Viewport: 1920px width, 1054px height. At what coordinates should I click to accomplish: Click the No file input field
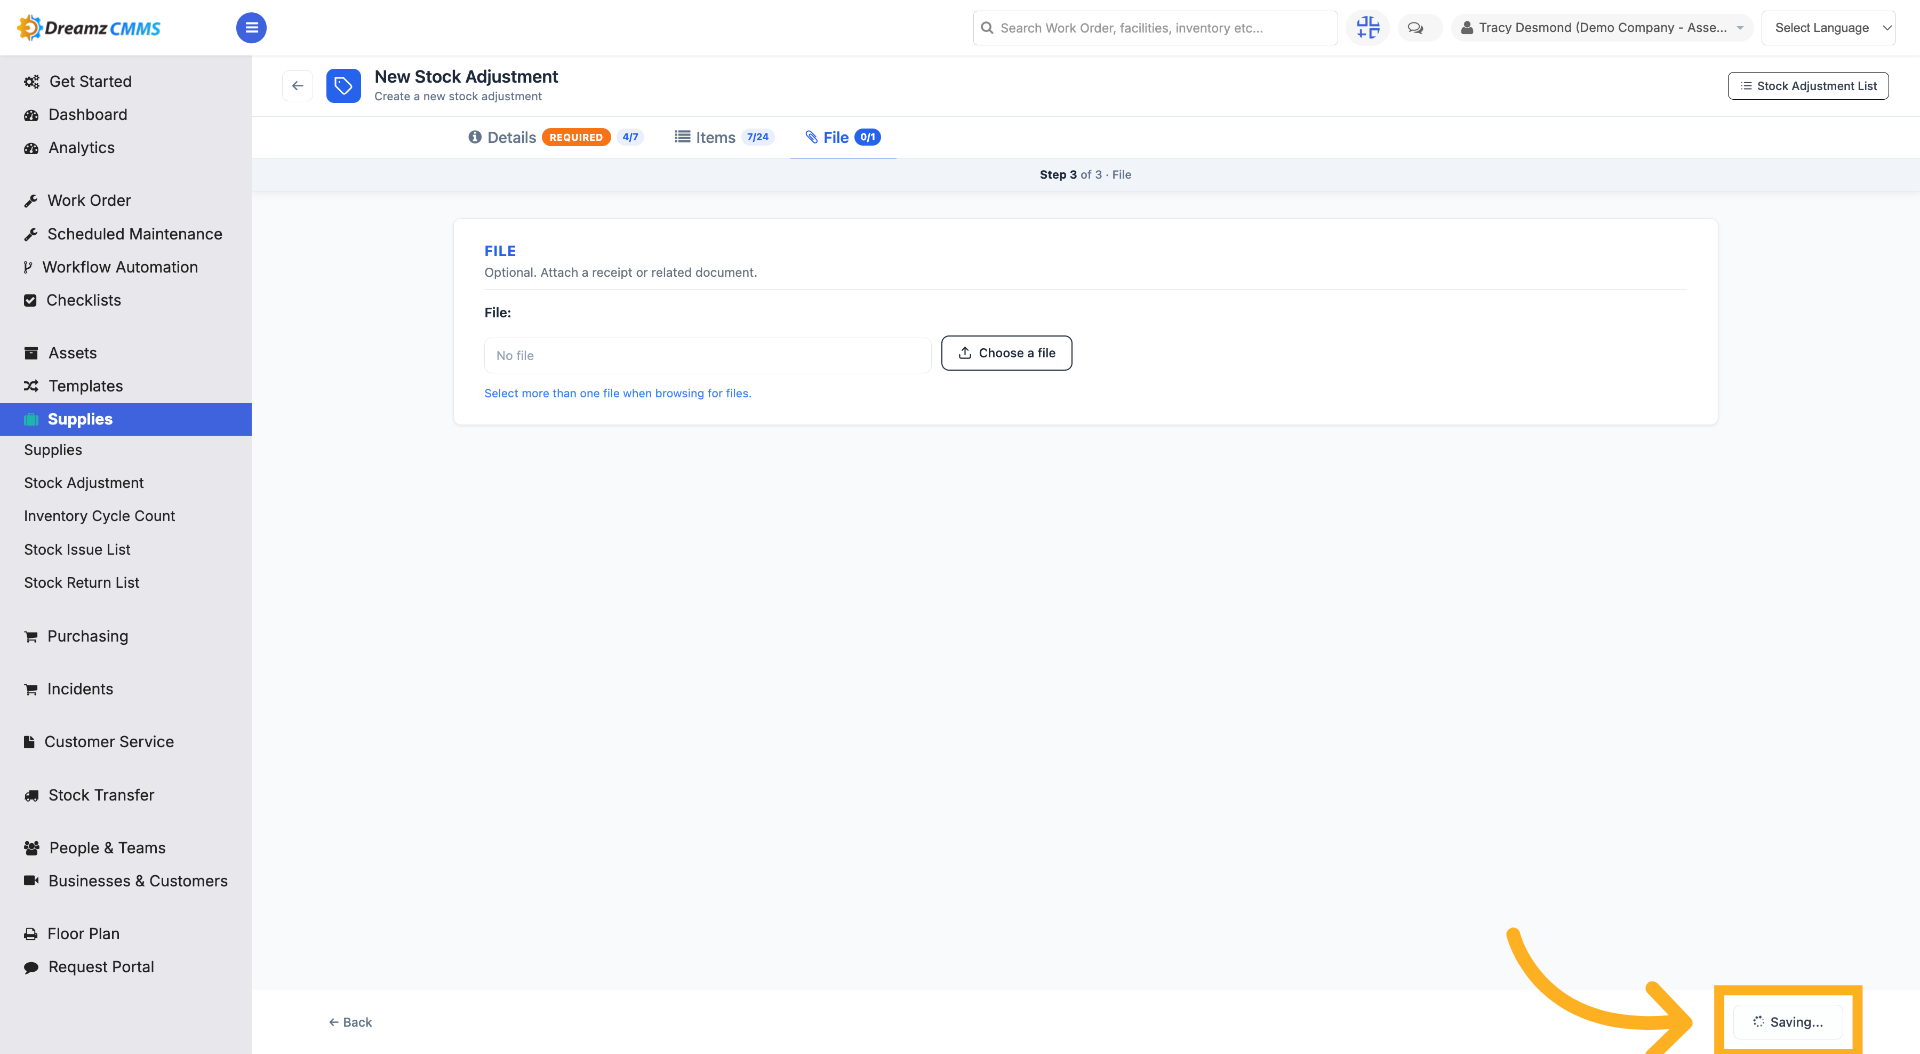pos(708,355)
